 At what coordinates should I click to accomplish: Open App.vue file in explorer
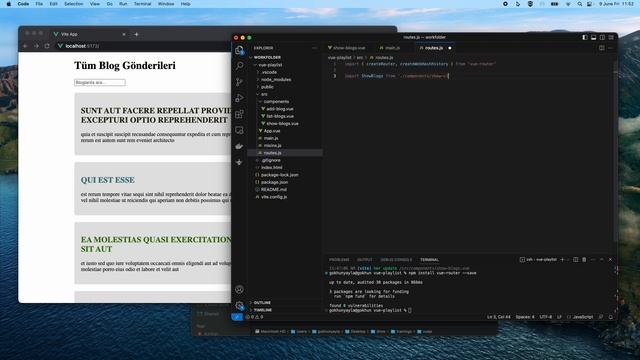[x=285, y=131]
